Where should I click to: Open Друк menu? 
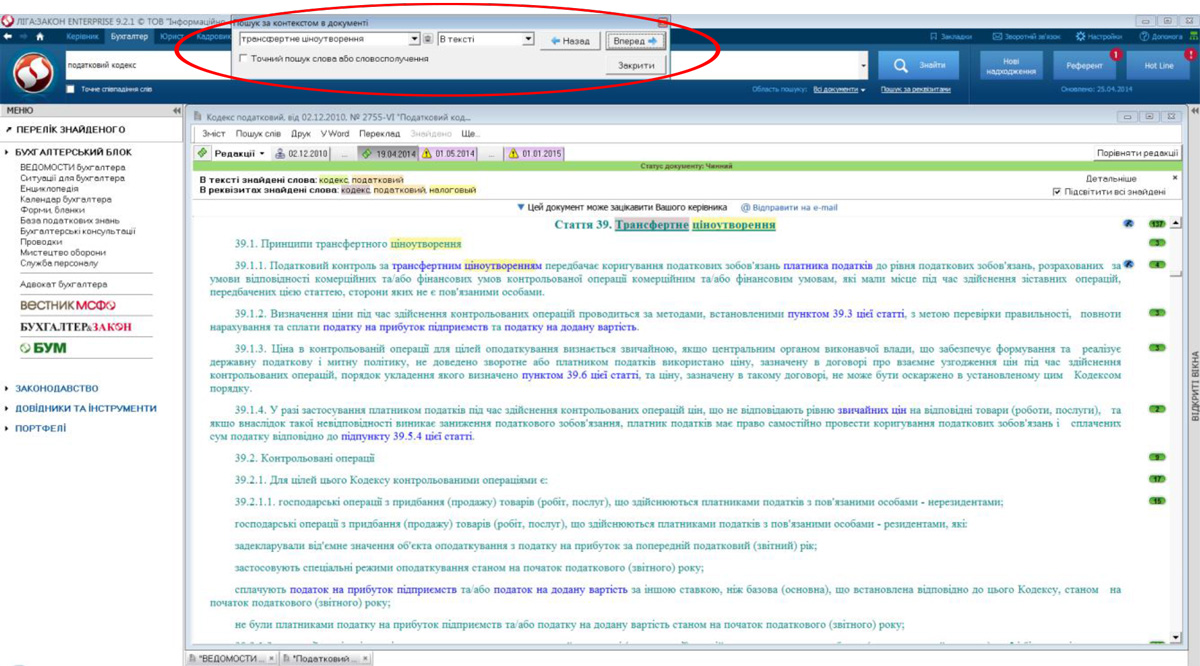click(301, 133)
